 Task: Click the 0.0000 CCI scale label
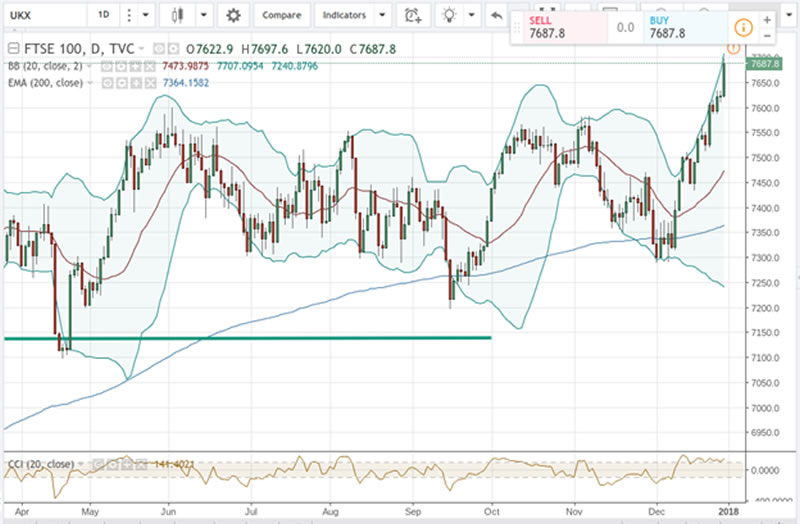[x=765, y=470]
